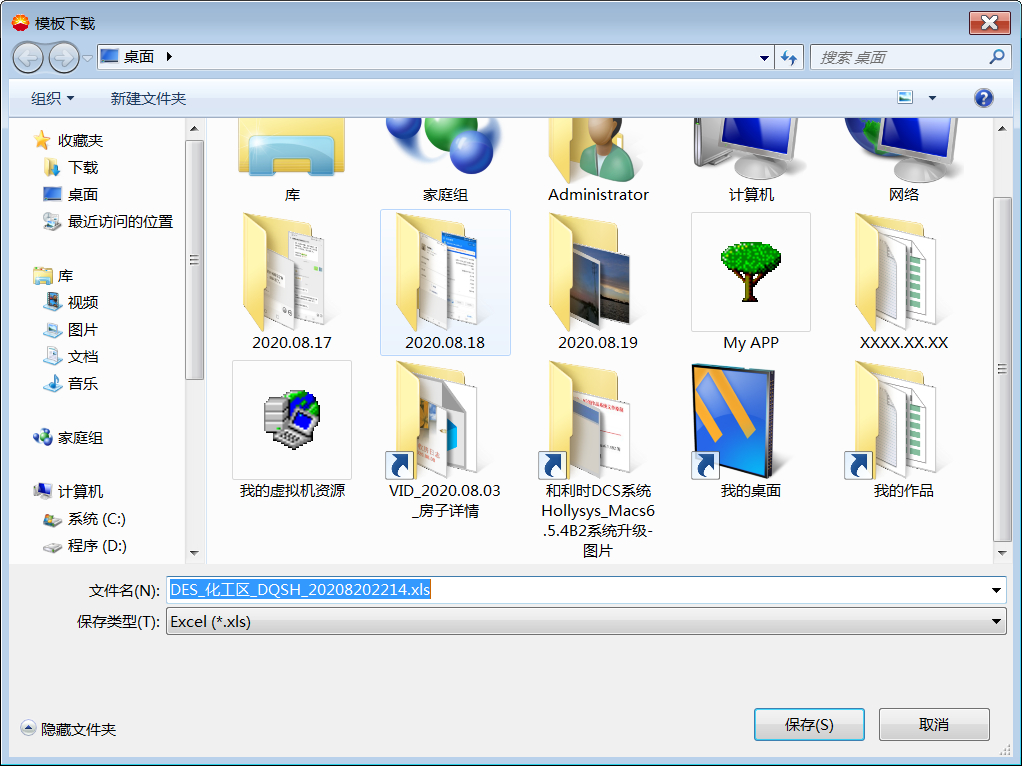Click sidebar scroll up arrow
Image resolution: width=1022 pixels, height=766 pixels.
(194, 128)
